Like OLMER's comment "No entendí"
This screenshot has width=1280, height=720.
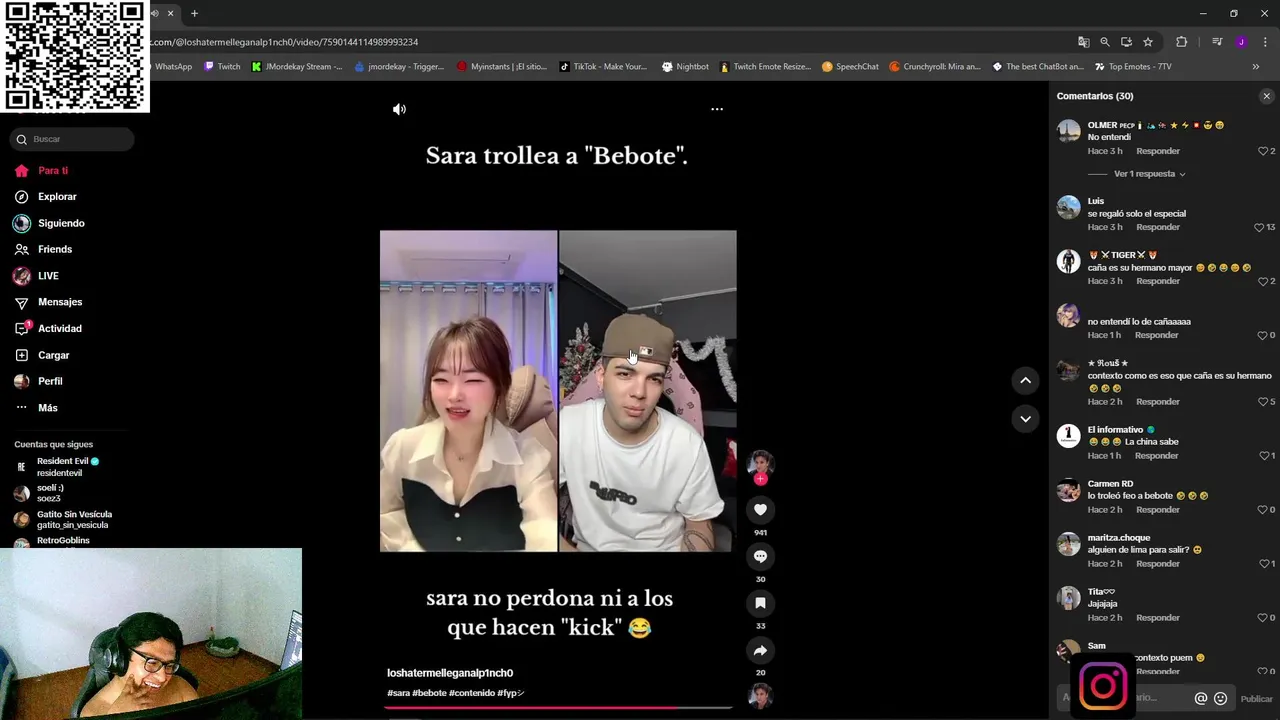coord(1263,151)
